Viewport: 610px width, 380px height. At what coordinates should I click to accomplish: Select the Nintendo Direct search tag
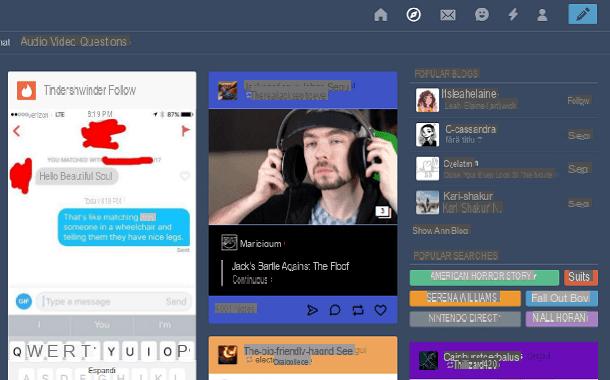(x=465, y=319)
